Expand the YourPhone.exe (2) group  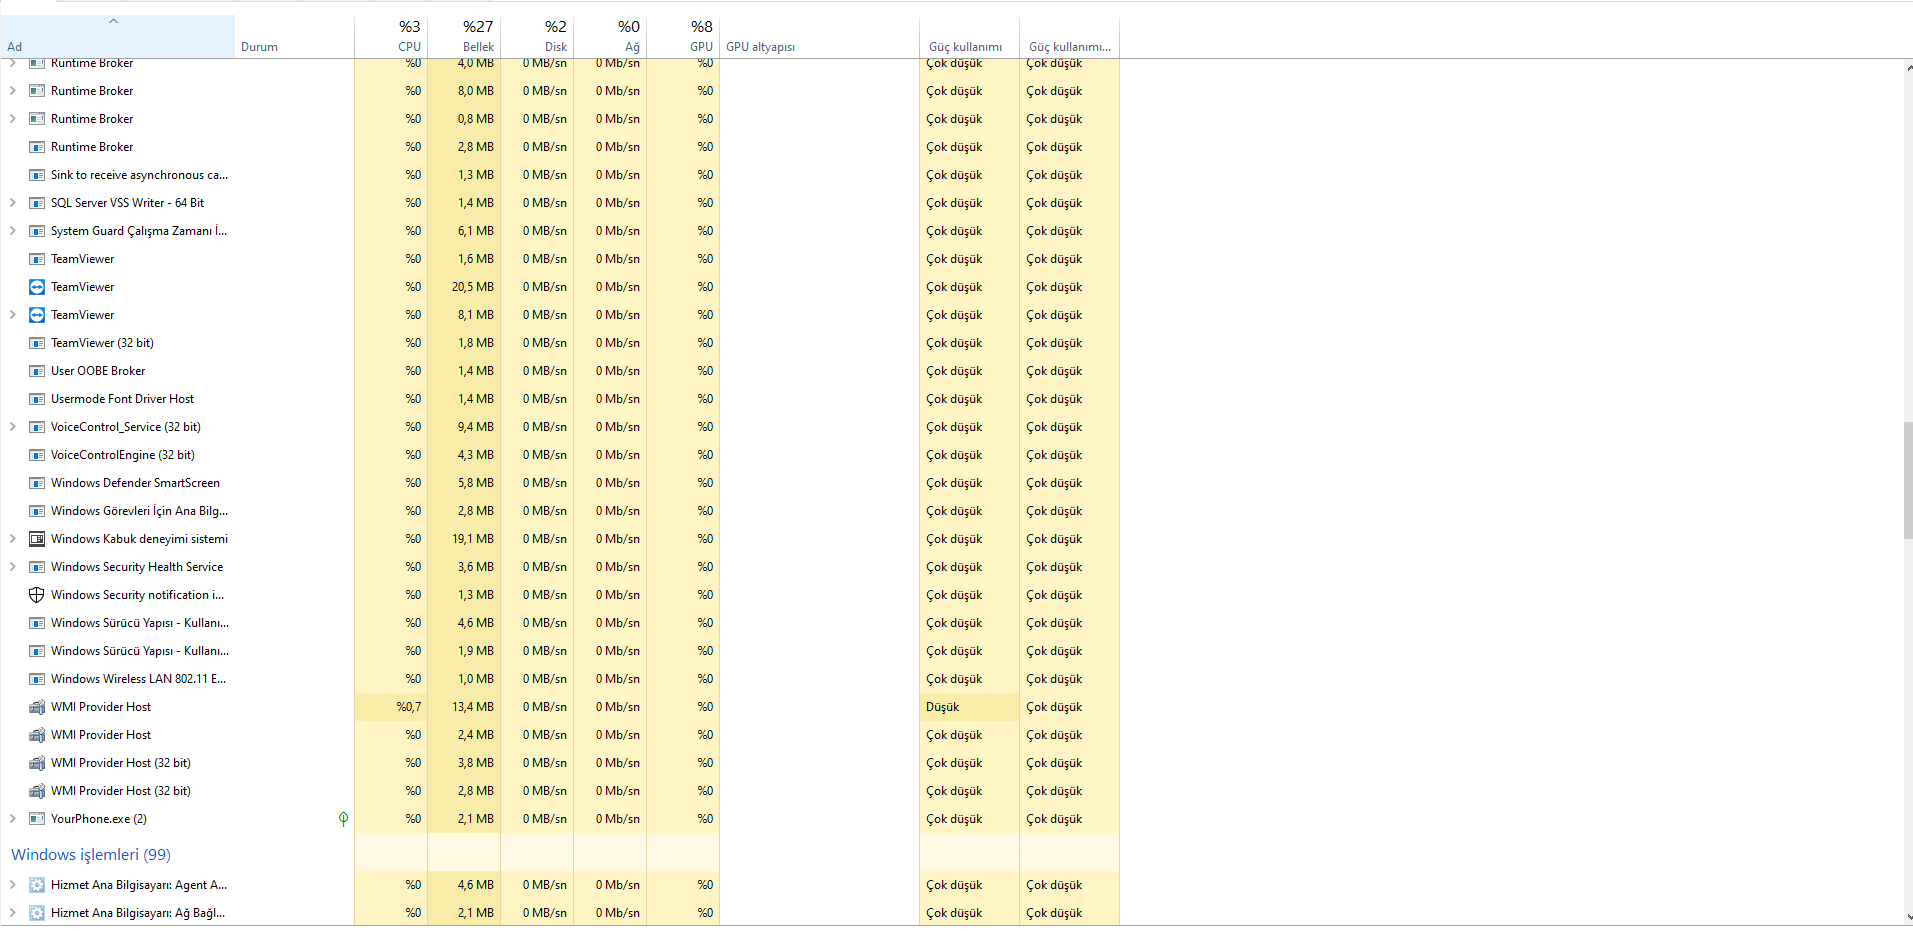pos(12,819)
